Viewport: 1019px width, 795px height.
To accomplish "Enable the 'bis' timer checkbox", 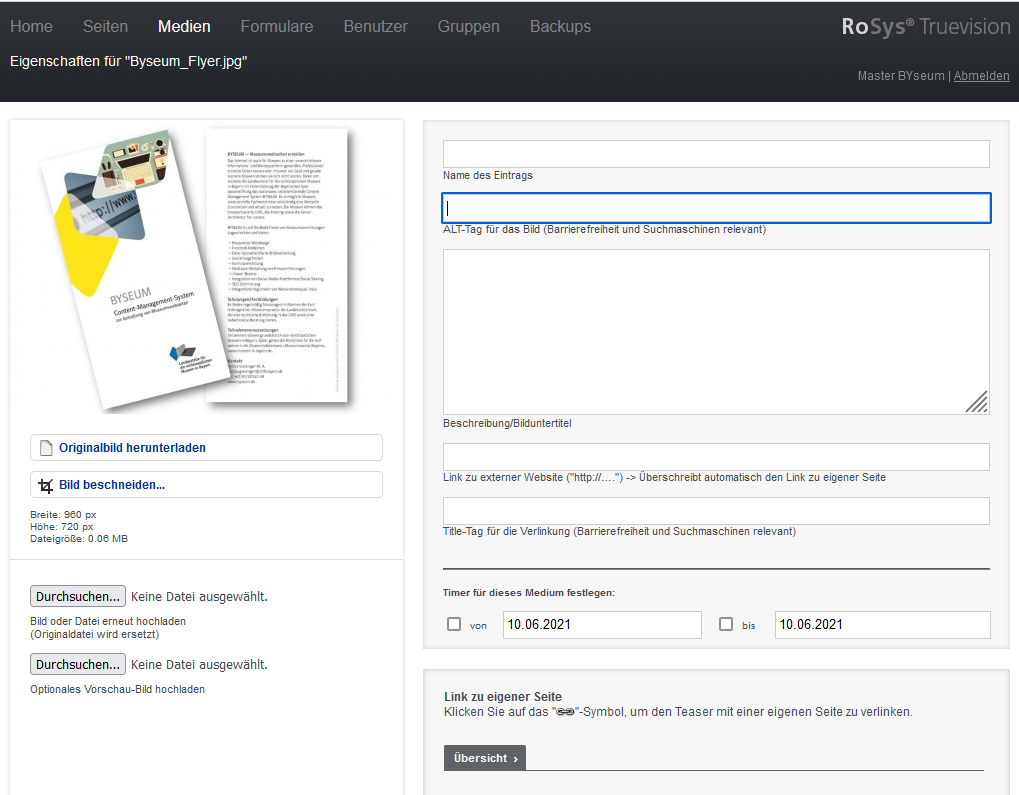I will (x=726, y=624).
